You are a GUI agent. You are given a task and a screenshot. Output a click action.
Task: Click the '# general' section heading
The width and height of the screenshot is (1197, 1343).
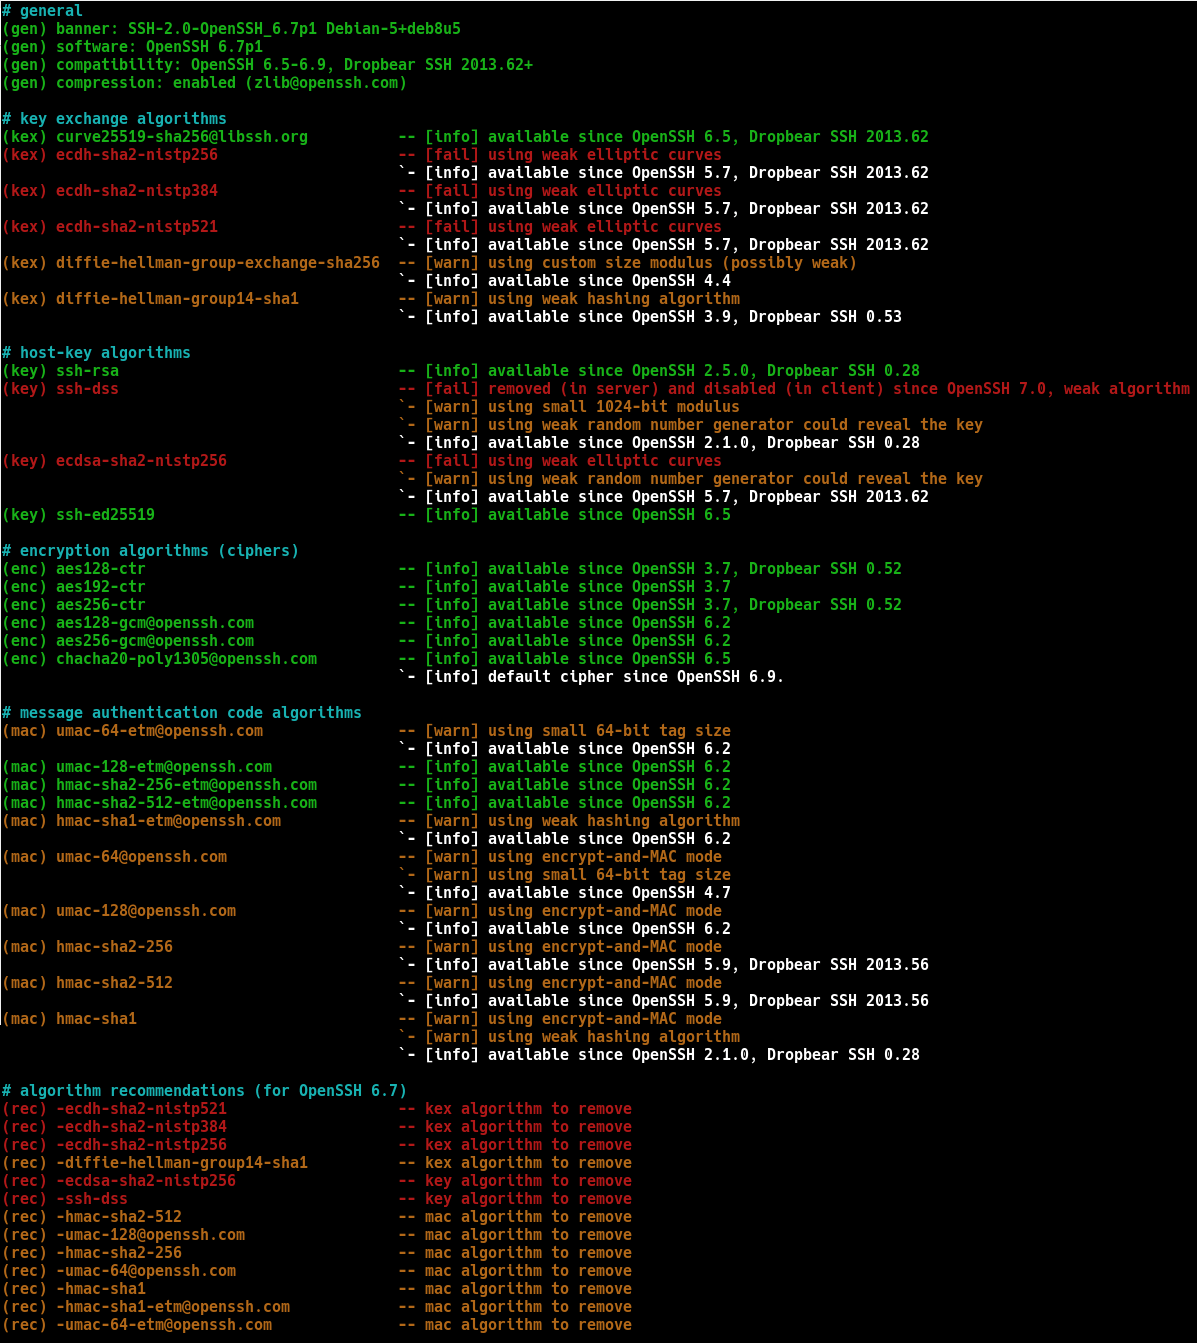(x=42, y=11)
